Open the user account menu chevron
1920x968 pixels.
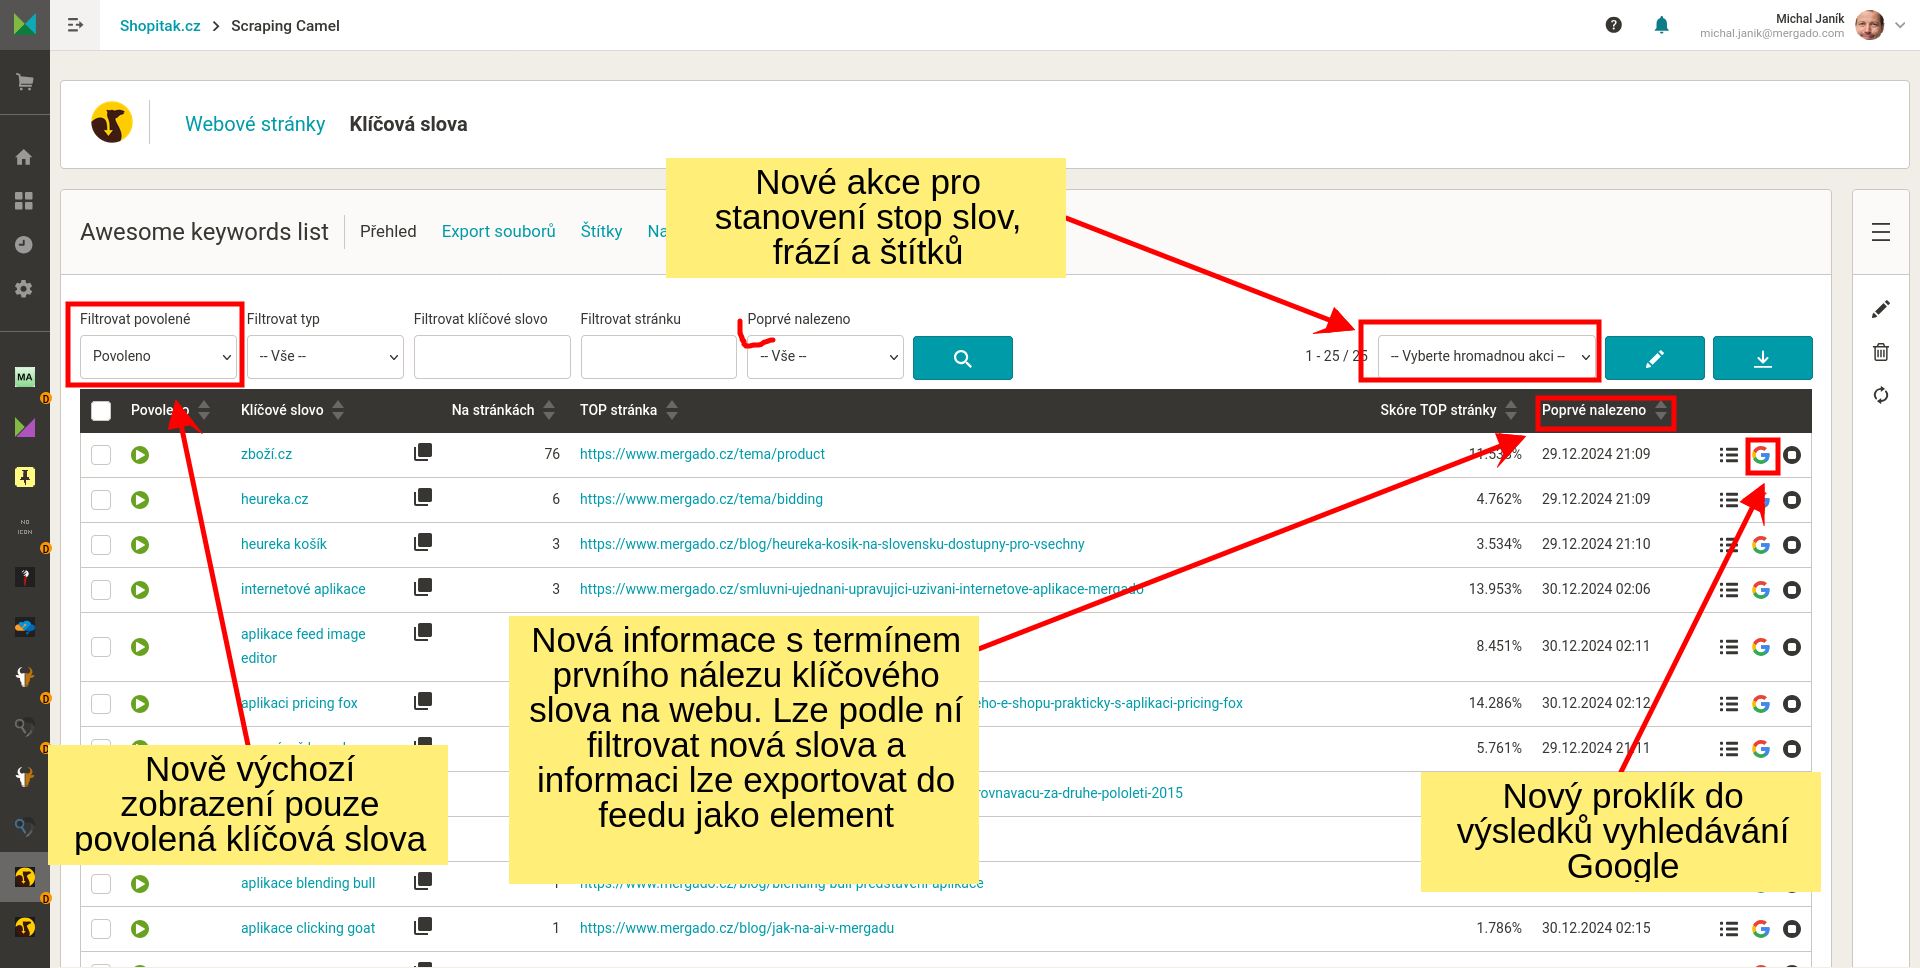pos(1900,26)
